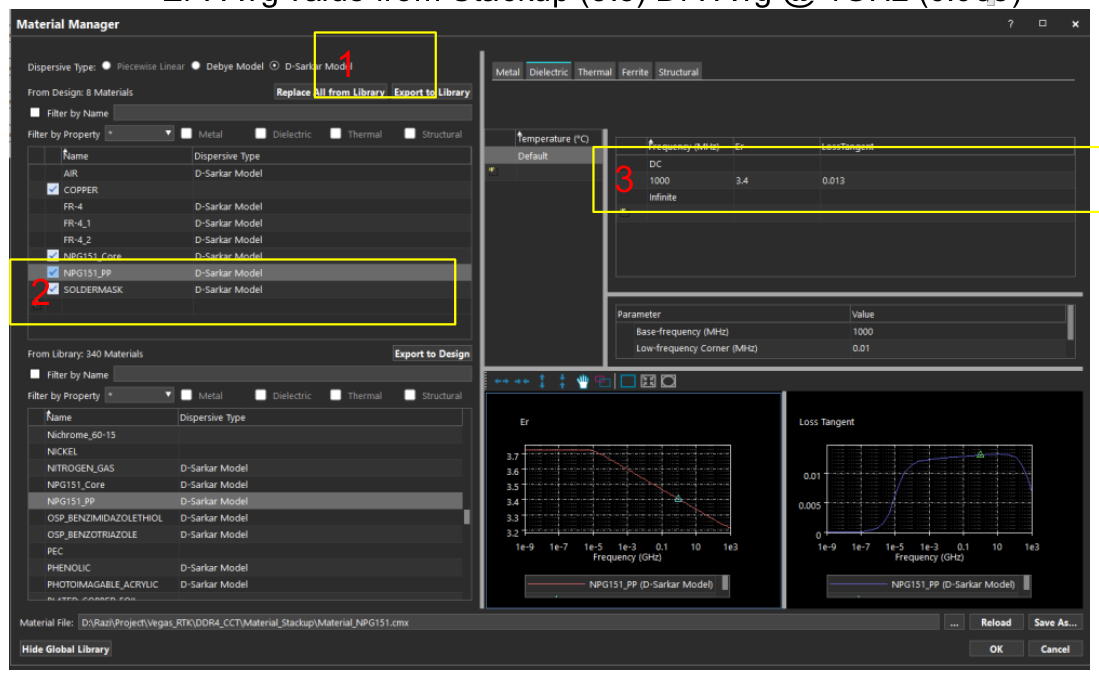Click the vertical expand arrows plot icon
Image resolution: width=1099 pixels, height=679 pixels.
[x=542, y=381]
